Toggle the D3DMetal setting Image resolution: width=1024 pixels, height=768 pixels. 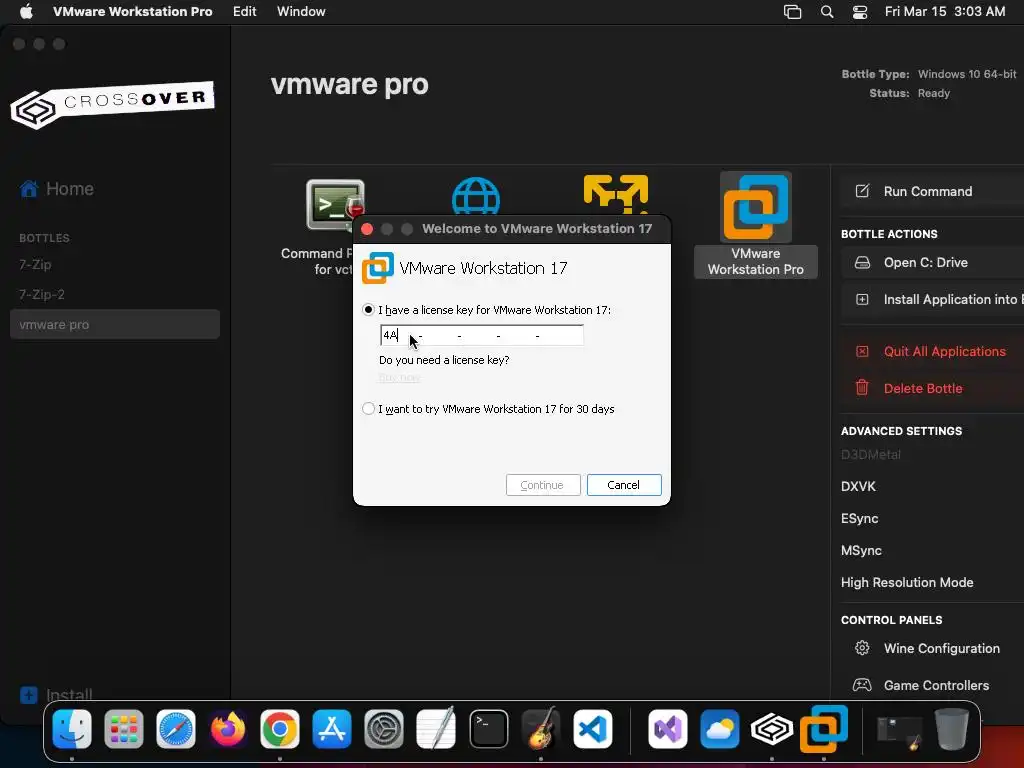click(871, 455)
